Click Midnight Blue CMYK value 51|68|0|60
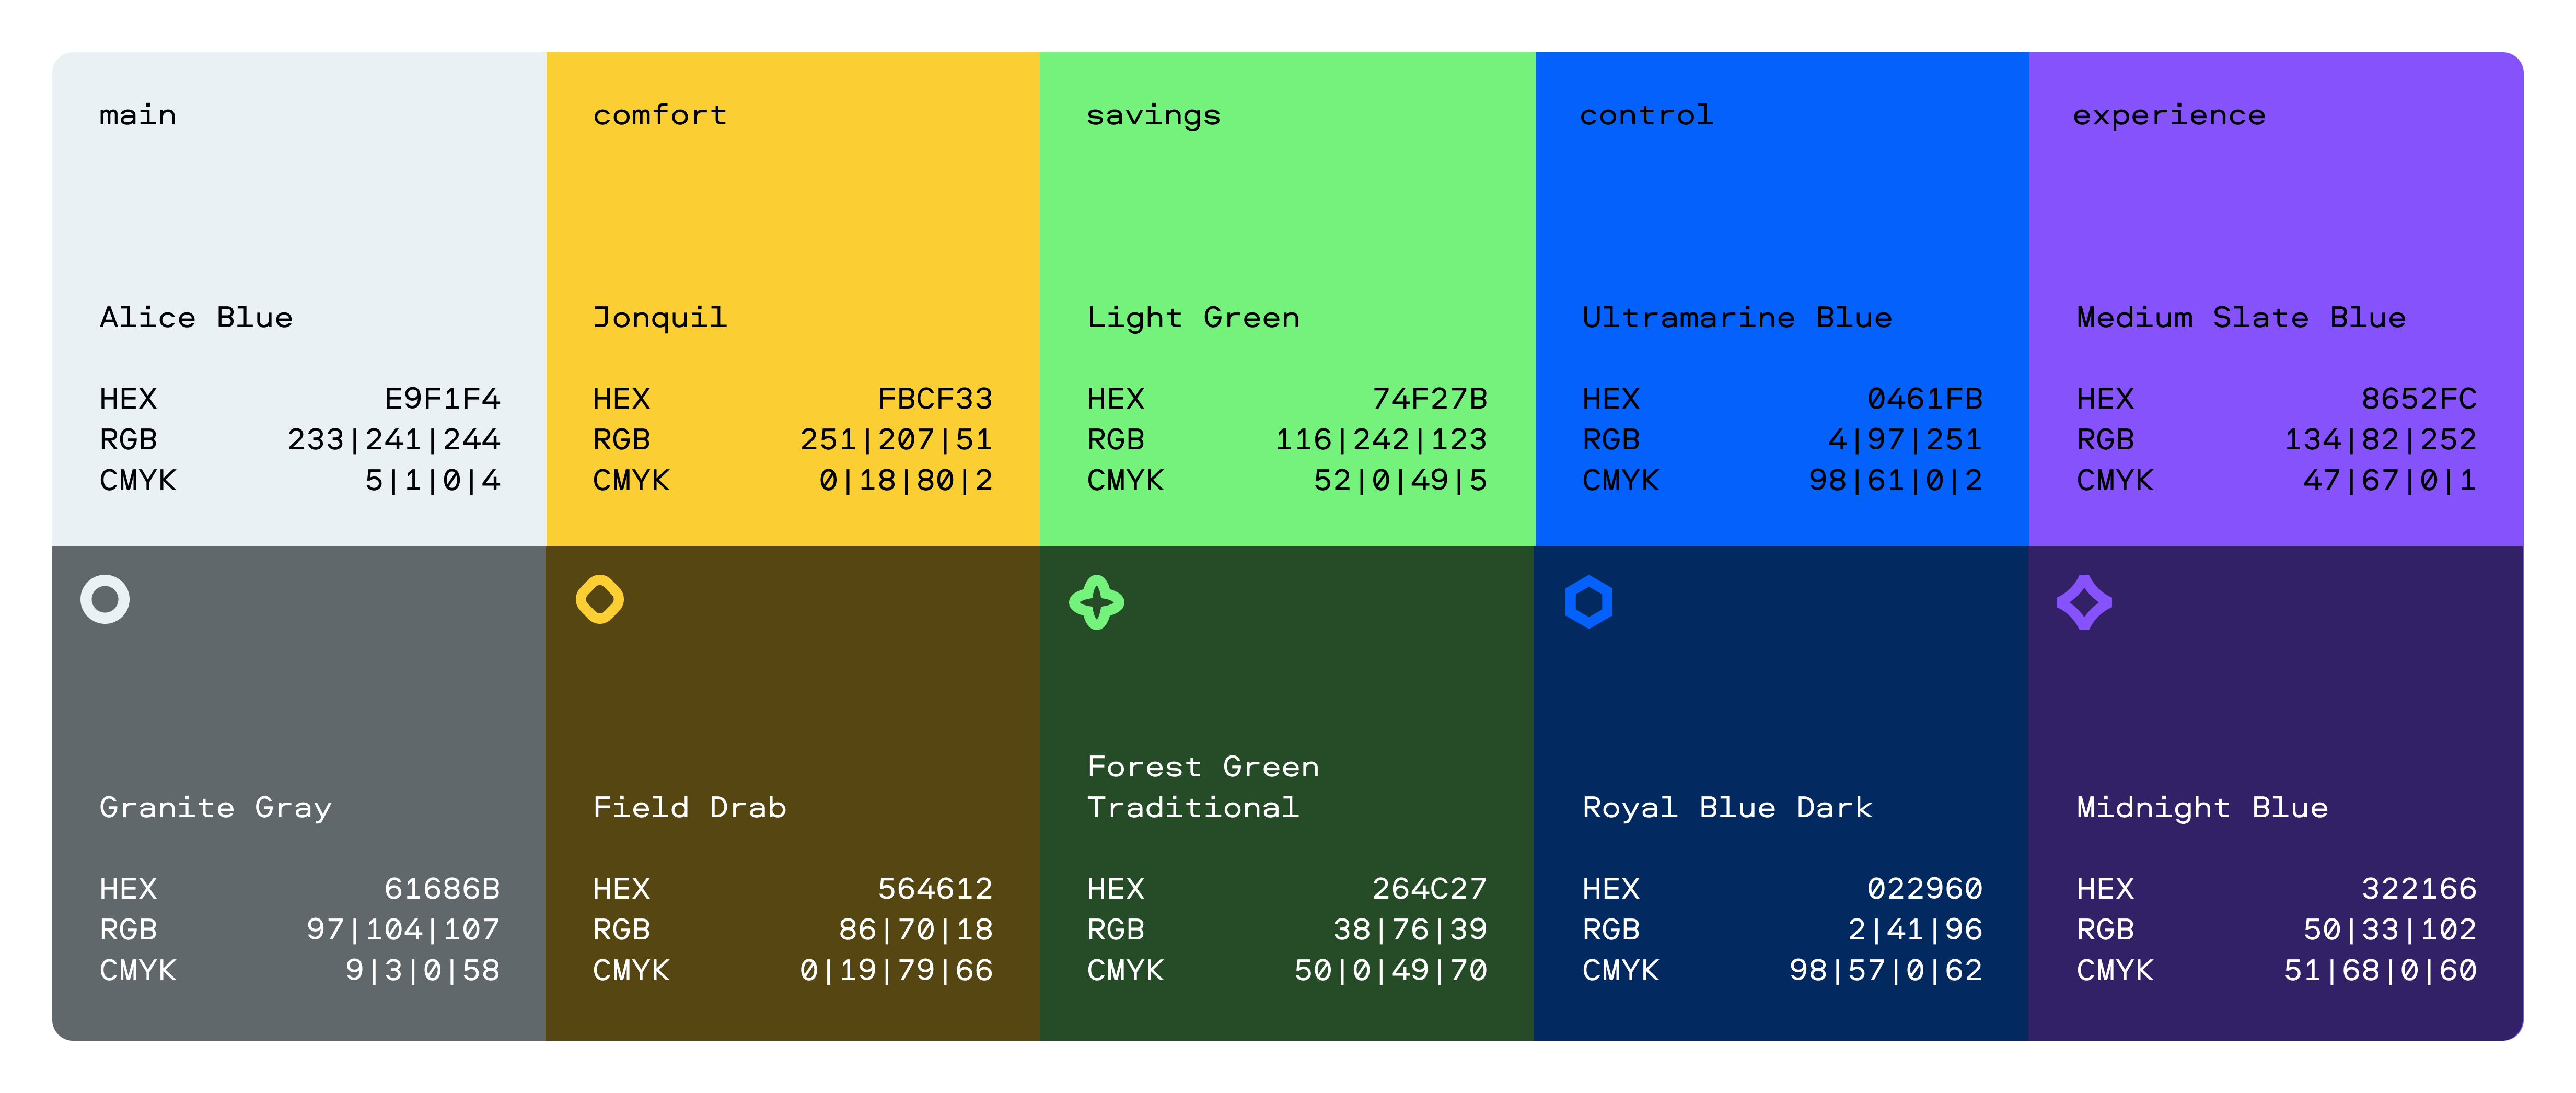 click(x=2380, y=970)
